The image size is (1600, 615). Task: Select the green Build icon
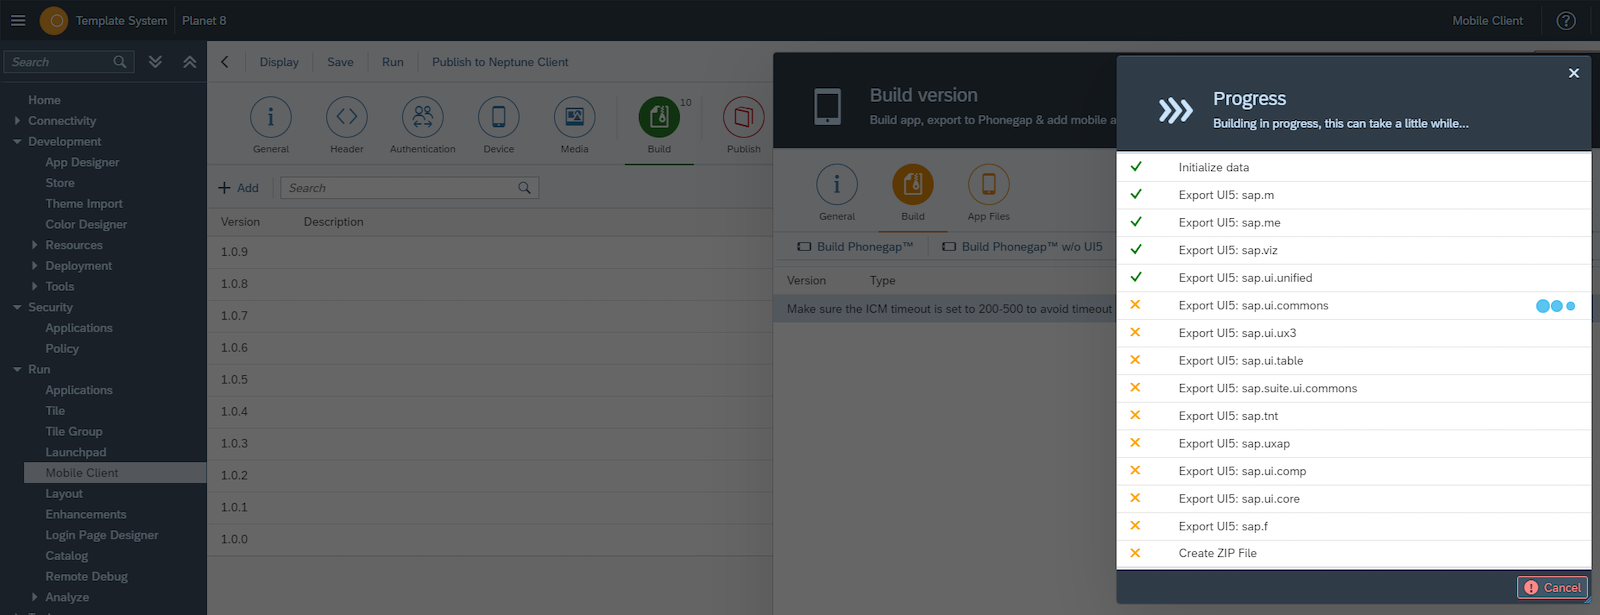[x=659, y=117]
